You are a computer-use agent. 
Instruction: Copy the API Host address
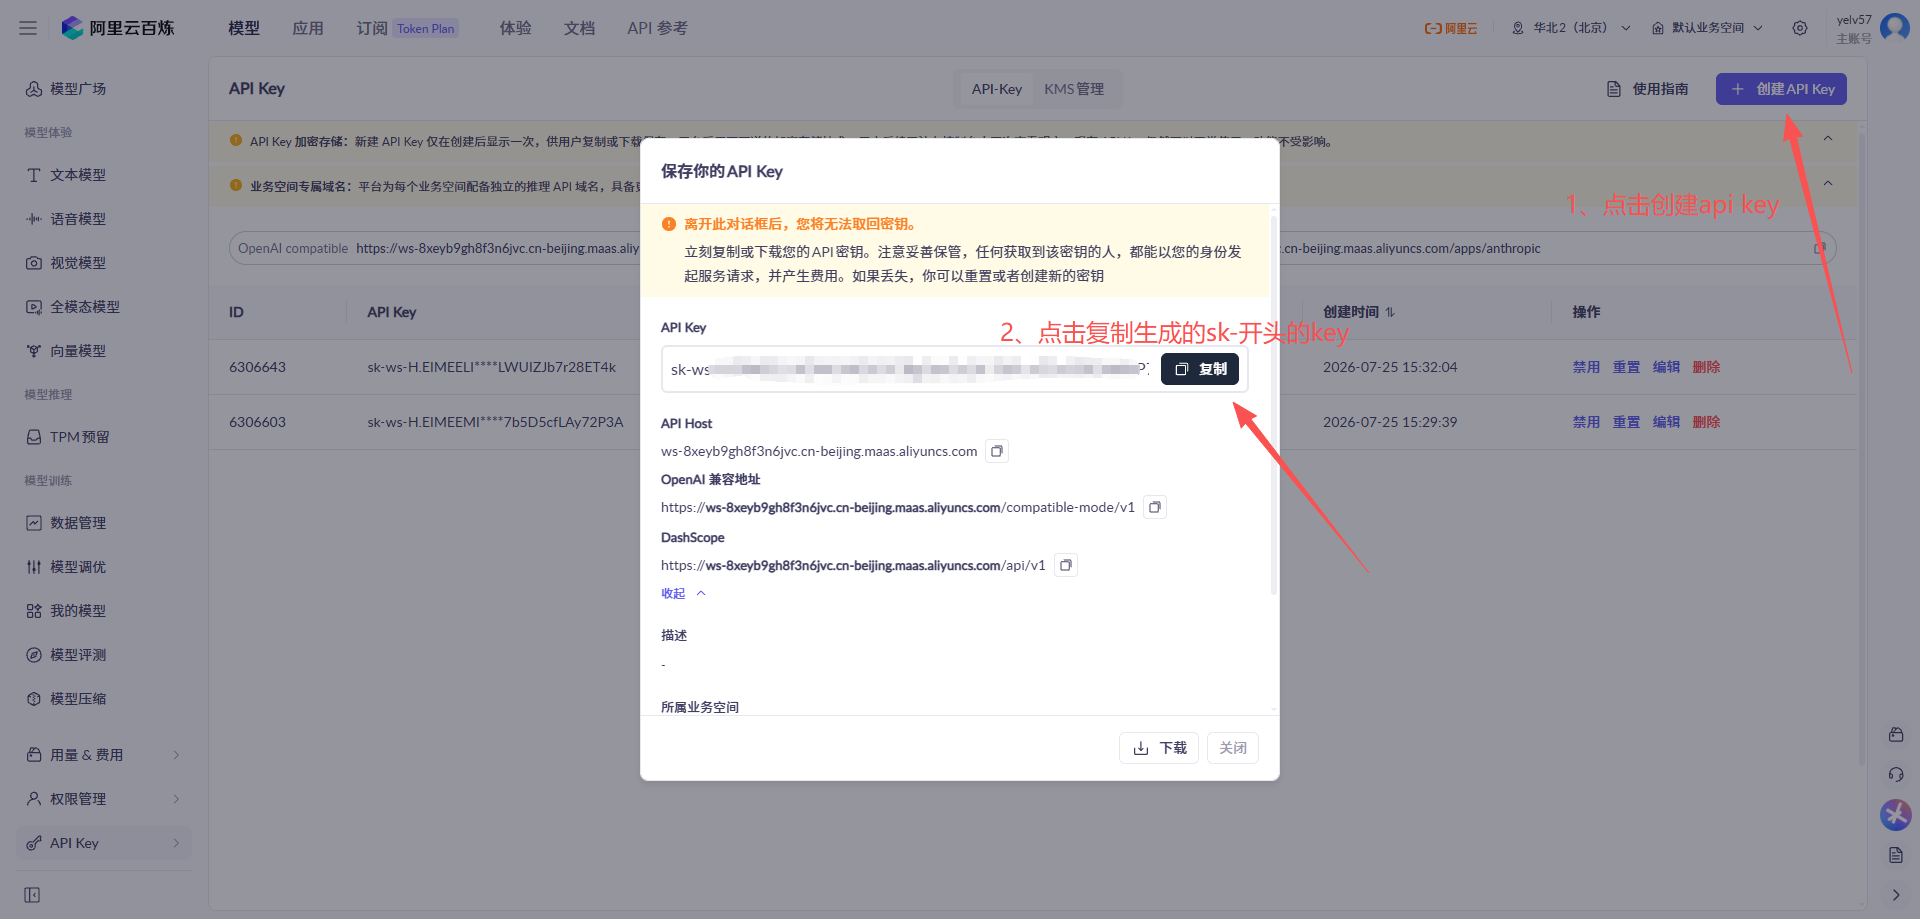tap(997, 451)
